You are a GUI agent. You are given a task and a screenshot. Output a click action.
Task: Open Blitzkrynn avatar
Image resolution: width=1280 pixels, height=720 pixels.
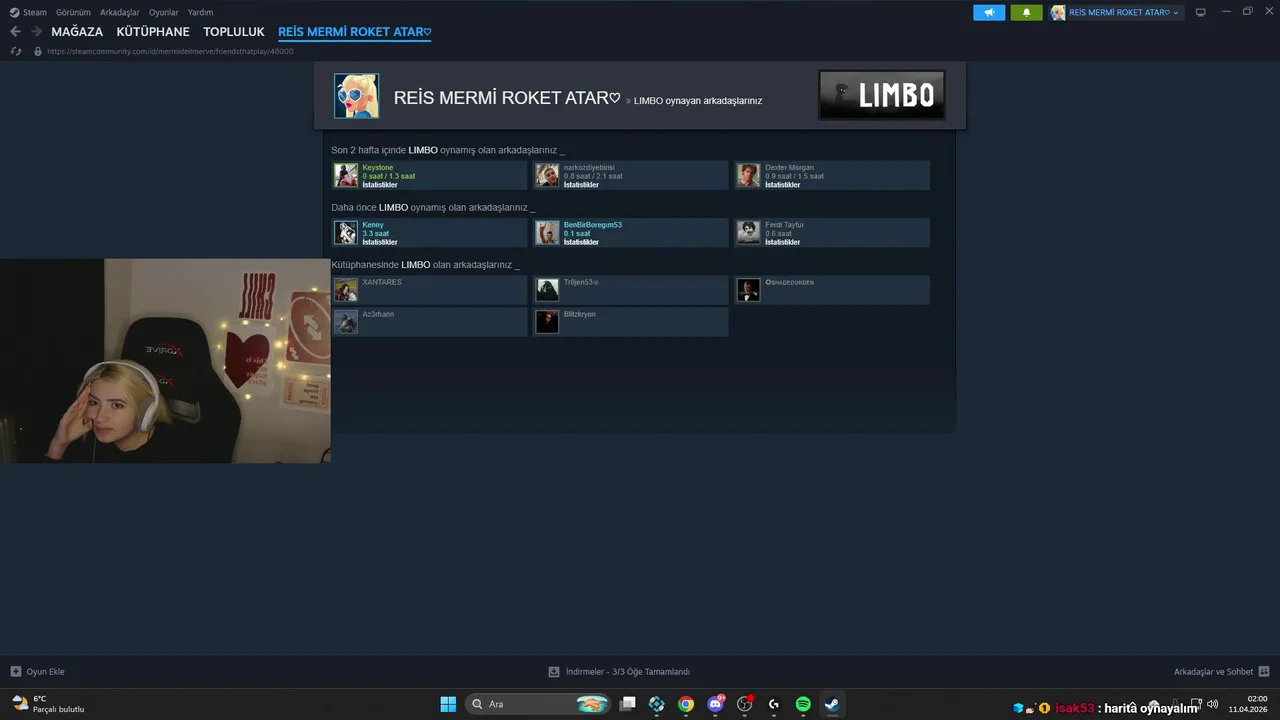coord(547,322)
